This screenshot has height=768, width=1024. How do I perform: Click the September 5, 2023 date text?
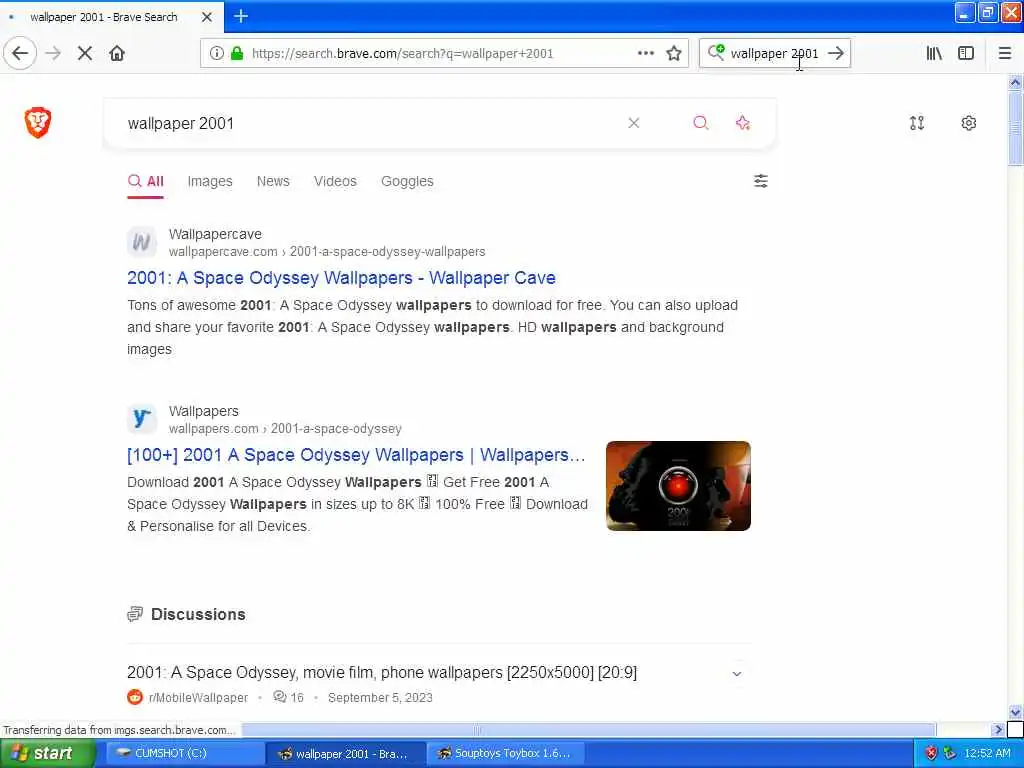(x=380, y=697)
